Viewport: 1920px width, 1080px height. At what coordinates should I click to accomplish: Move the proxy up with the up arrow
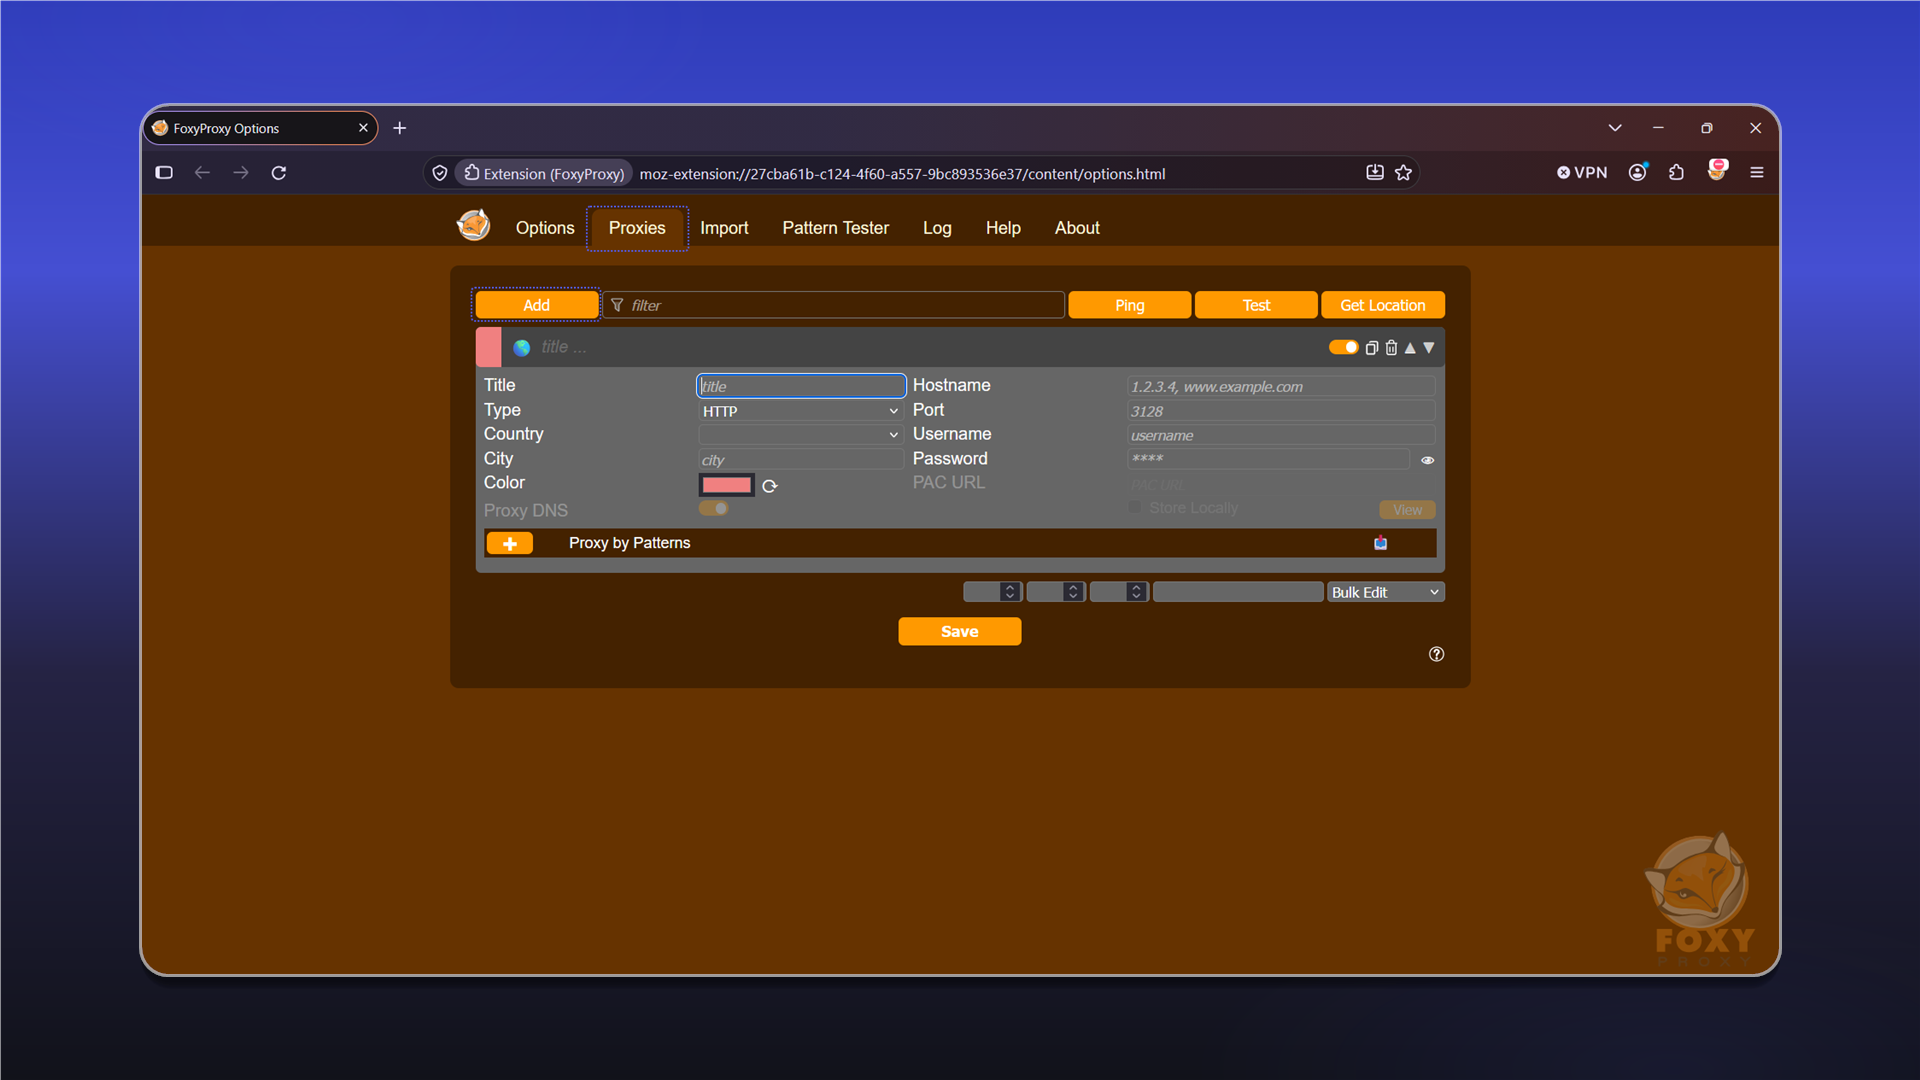coord(1410,348)
